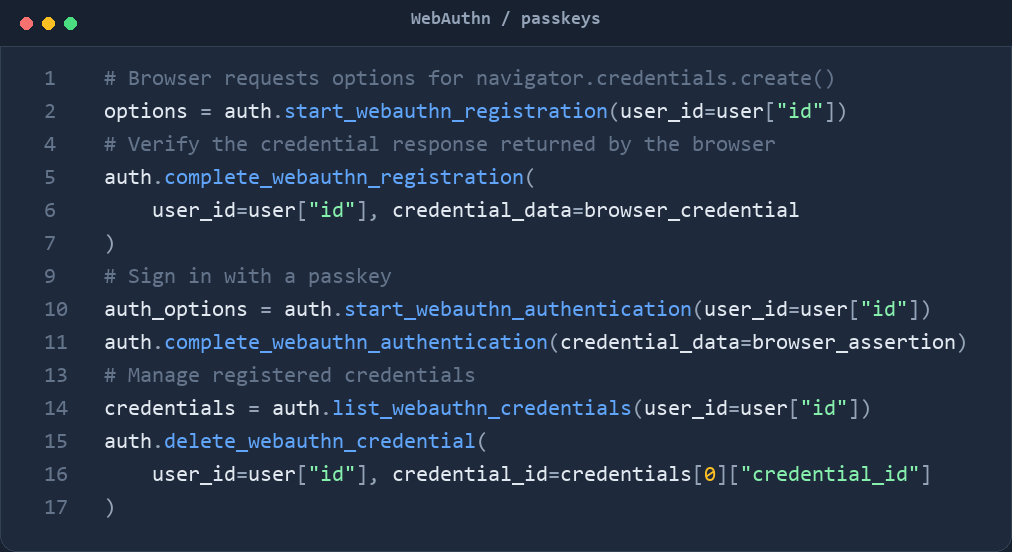Click the comment '# Sign in with a passkey'
Screen dimensions: 1012x552
(248, 276)
